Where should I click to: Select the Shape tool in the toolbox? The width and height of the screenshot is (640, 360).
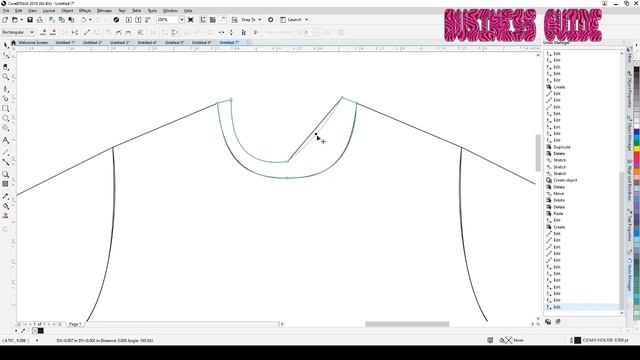(6, 55)
